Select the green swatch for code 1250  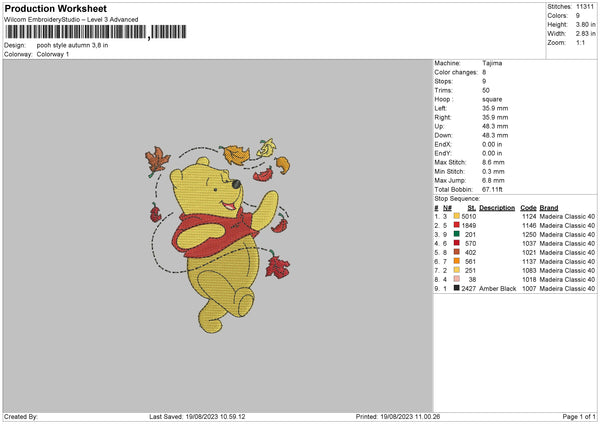(x=457, y=234)
